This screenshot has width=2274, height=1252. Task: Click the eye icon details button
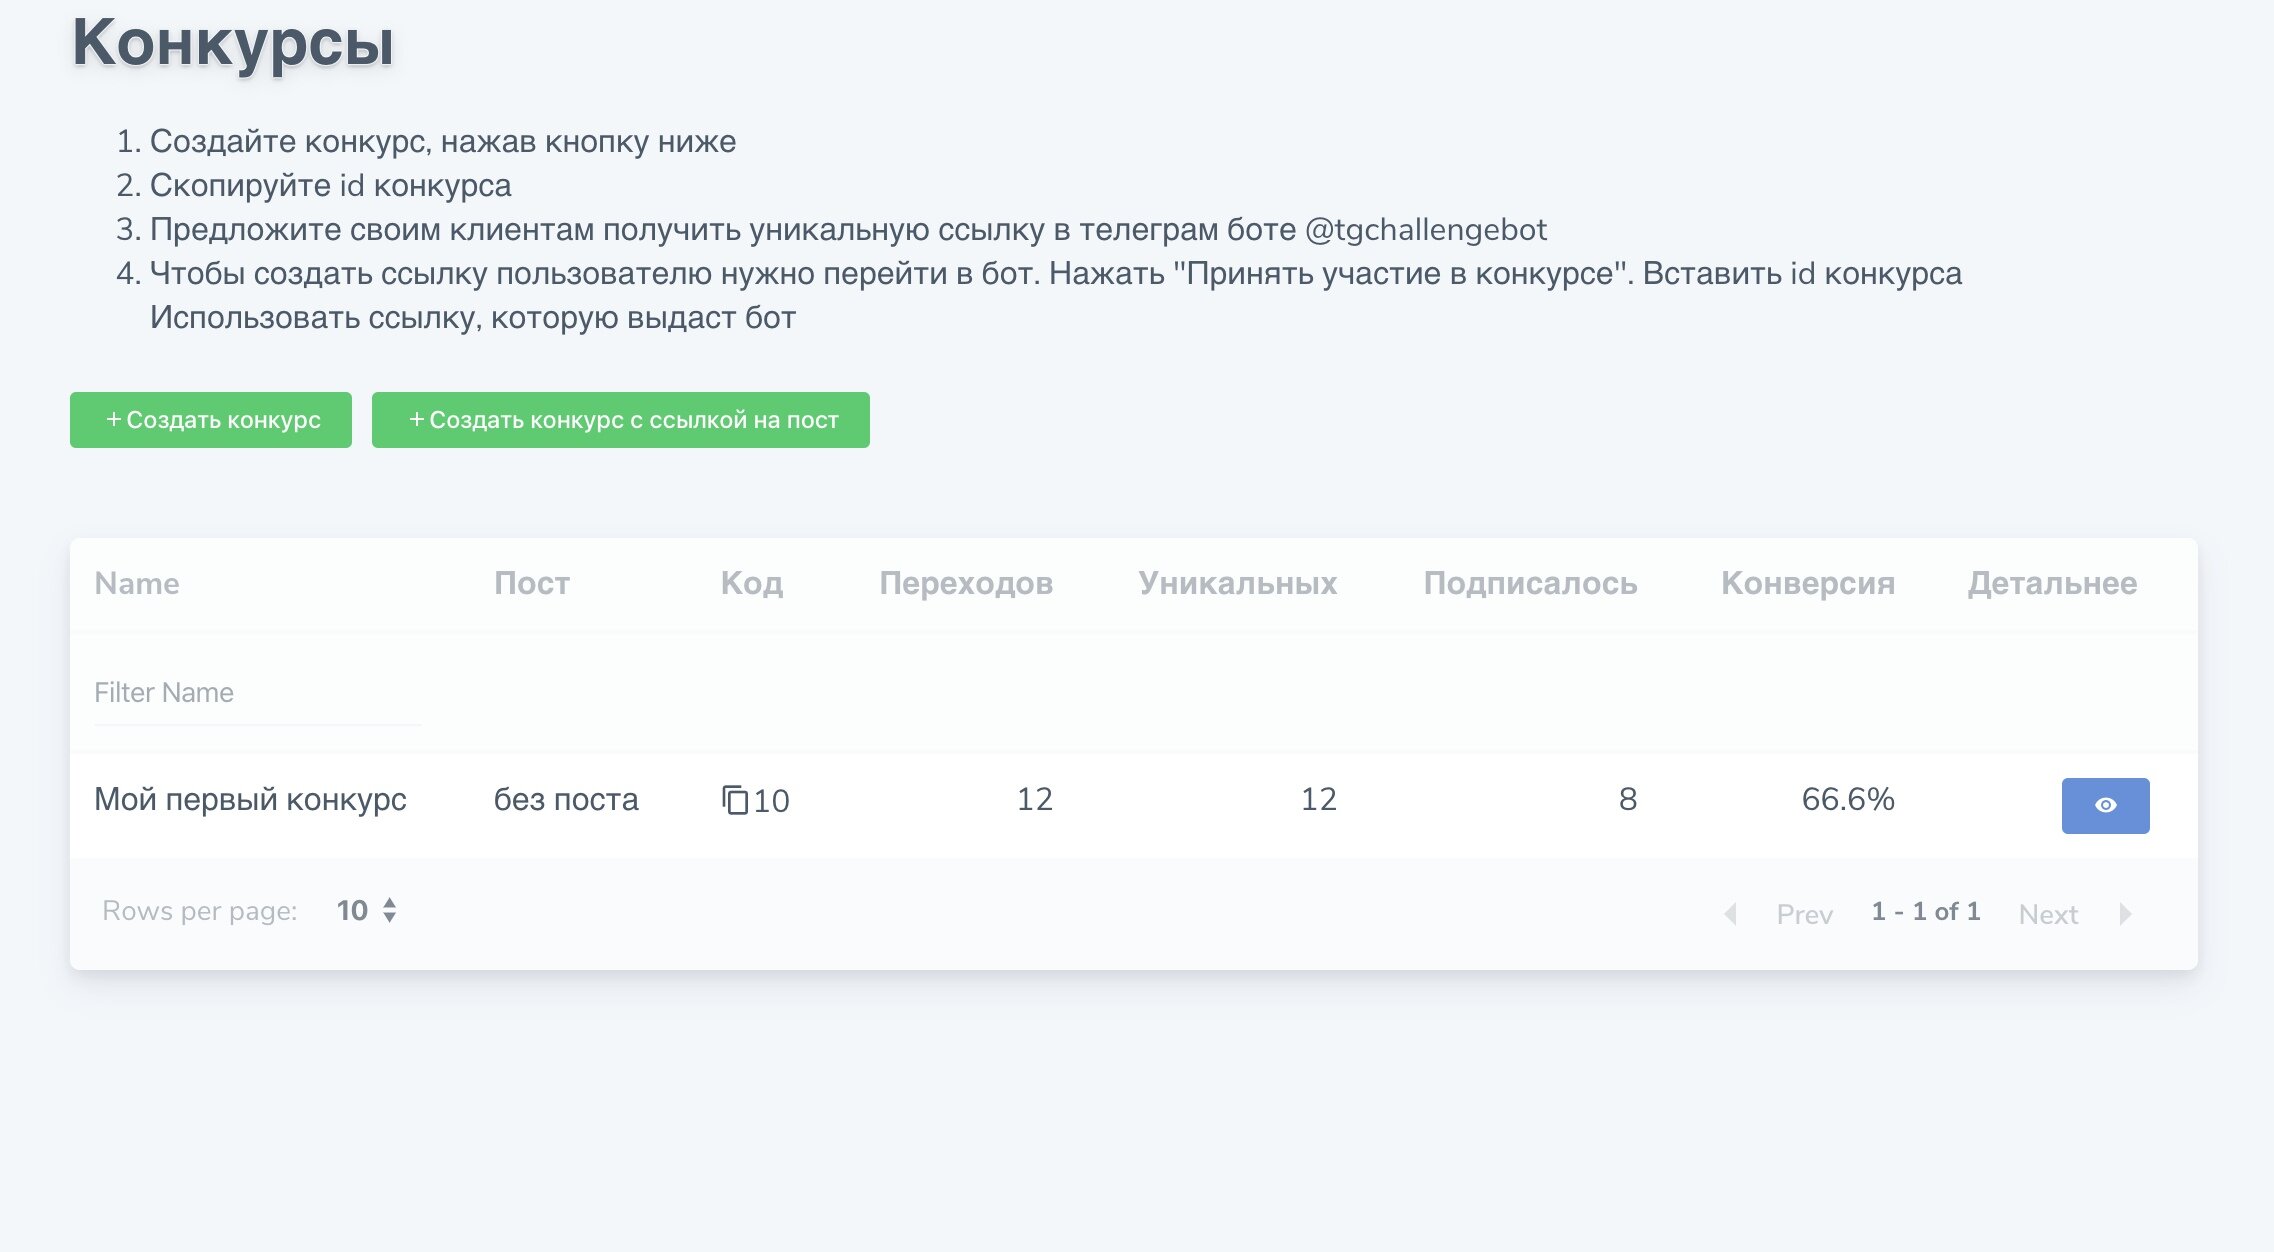[2105, 805]
